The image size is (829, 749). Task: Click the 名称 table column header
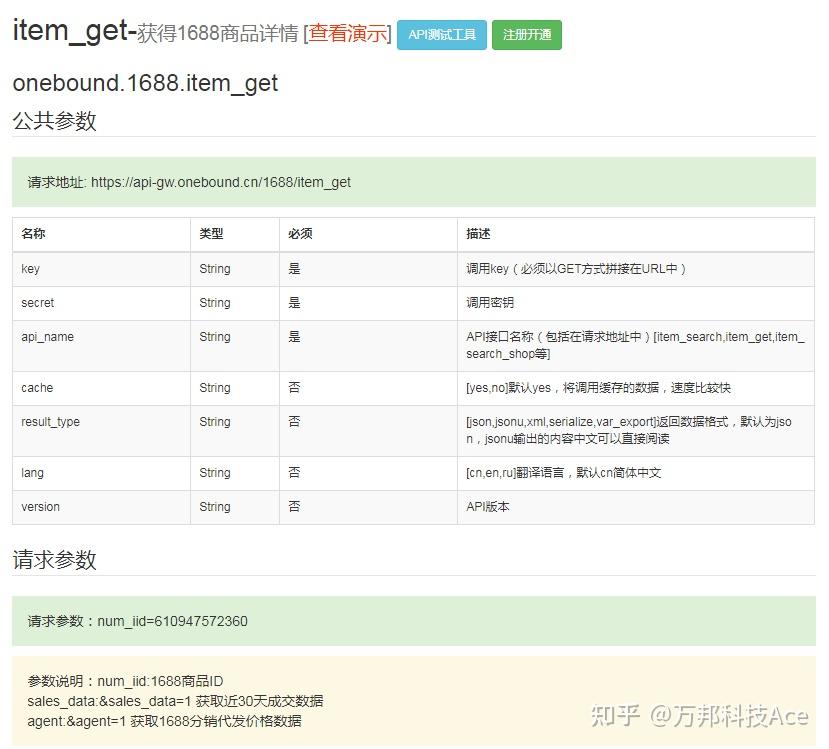point(31,233)
